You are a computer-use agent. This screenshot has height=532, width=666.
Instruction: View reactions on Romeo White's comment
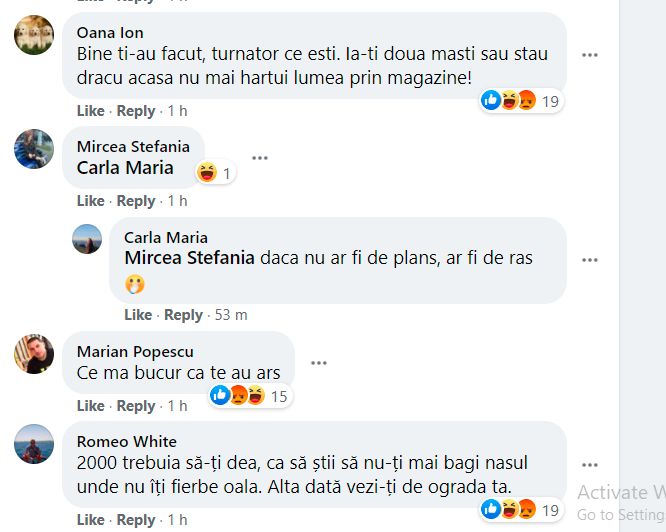(520, 510)
